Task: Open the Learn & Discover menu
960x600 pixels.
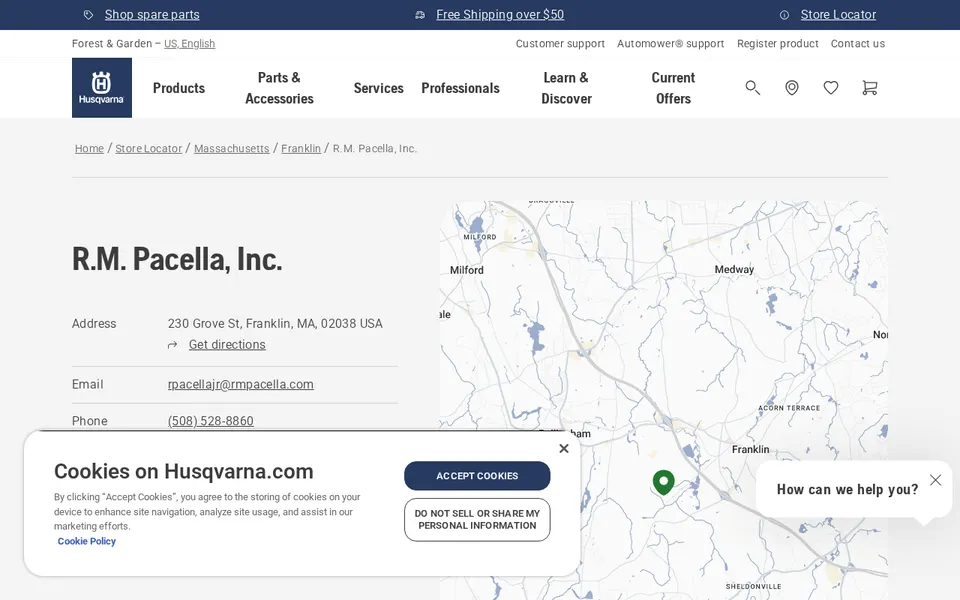Action: tap(566, 88)
